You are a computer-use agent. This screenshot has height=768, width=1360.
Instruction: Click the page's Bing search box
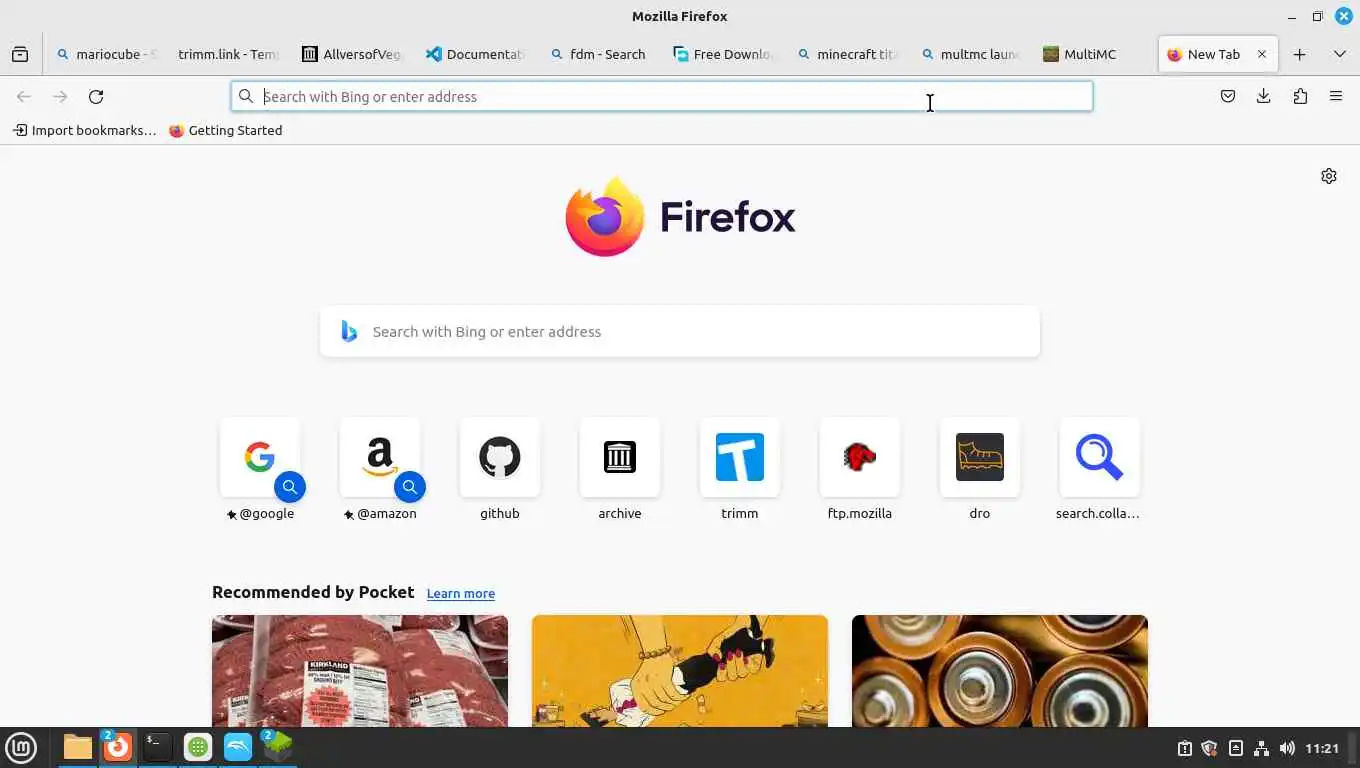point(680,332)
